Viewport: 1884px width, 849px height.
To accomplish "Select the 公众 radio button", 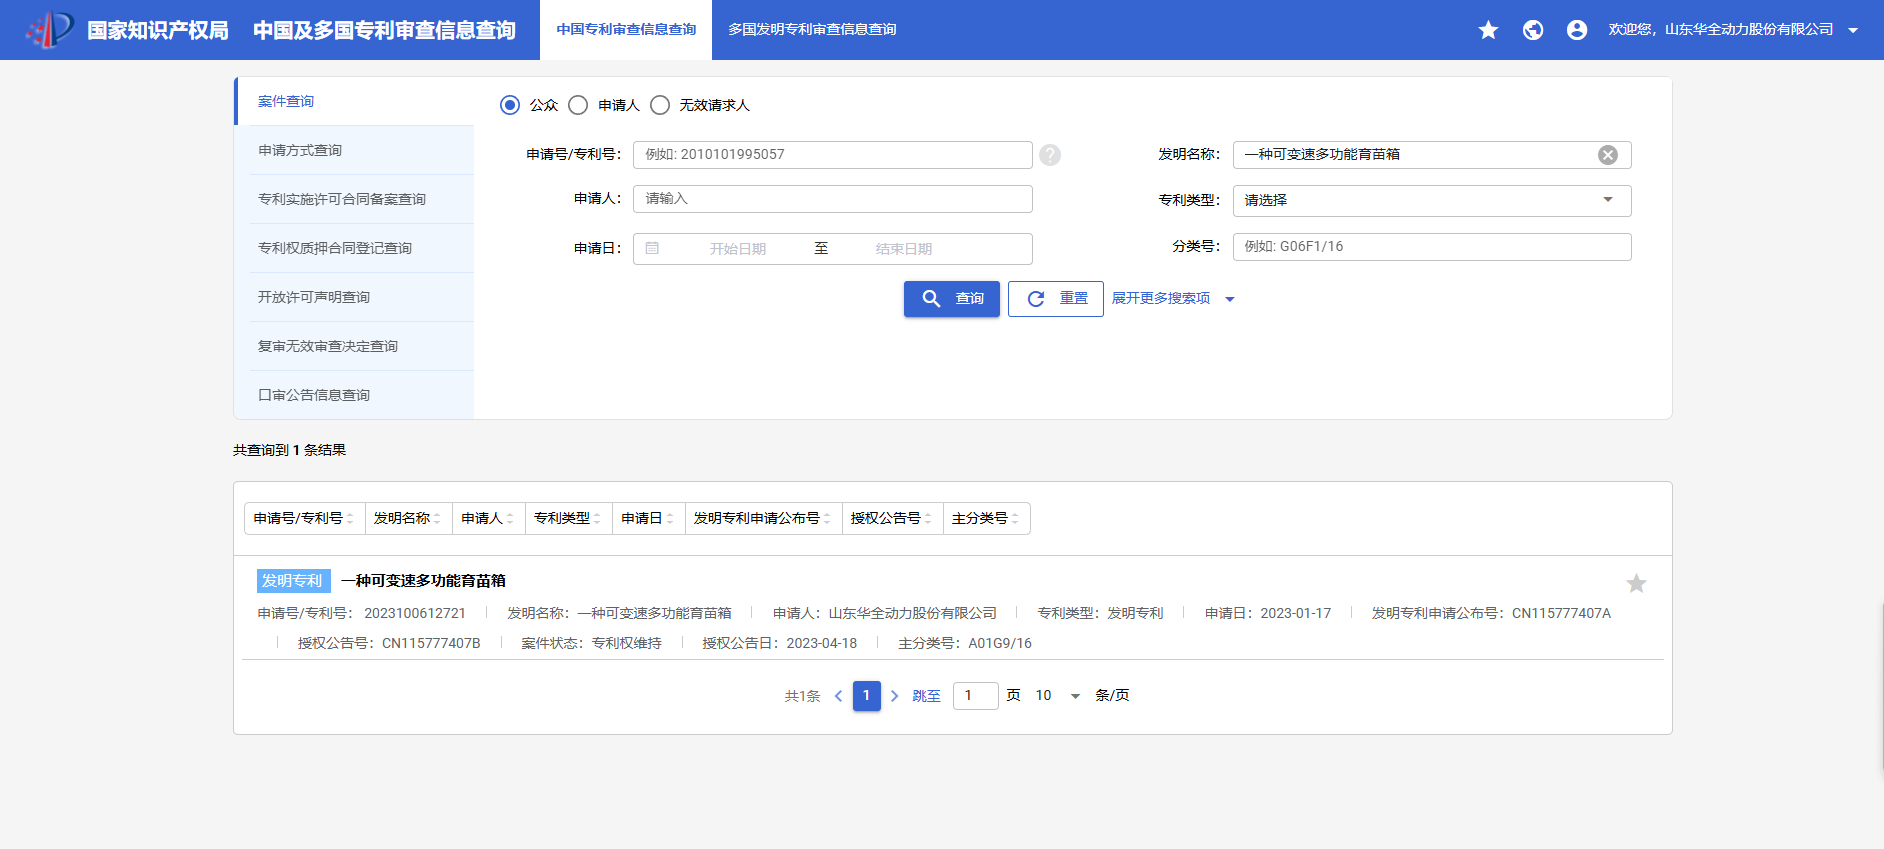I will point(510,105).
